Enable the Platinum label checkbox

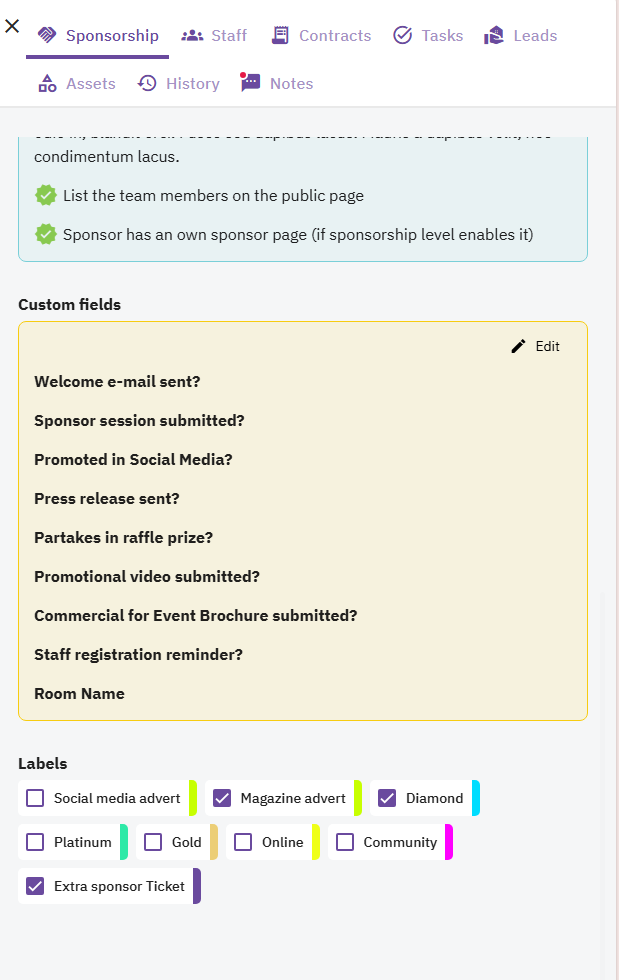click(x=35, y=842)
